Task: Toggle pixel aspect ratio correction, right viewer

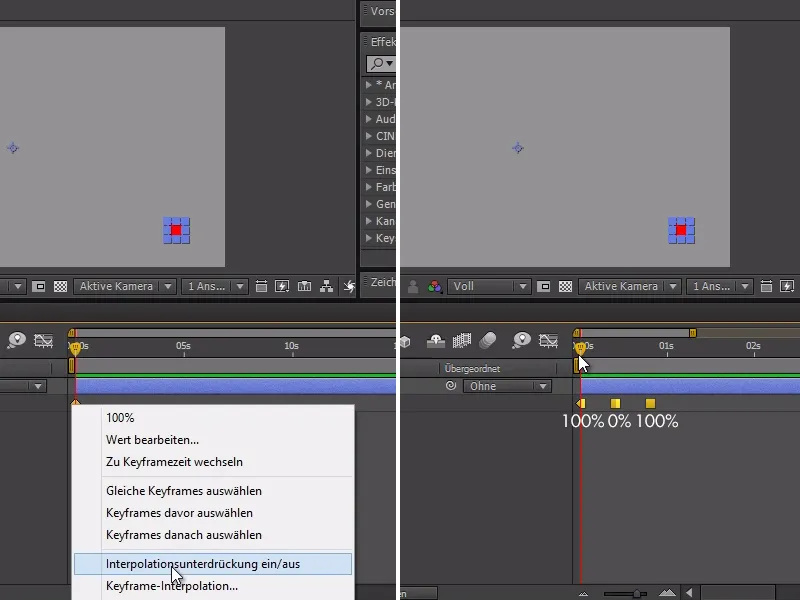Action: point(766,286)
